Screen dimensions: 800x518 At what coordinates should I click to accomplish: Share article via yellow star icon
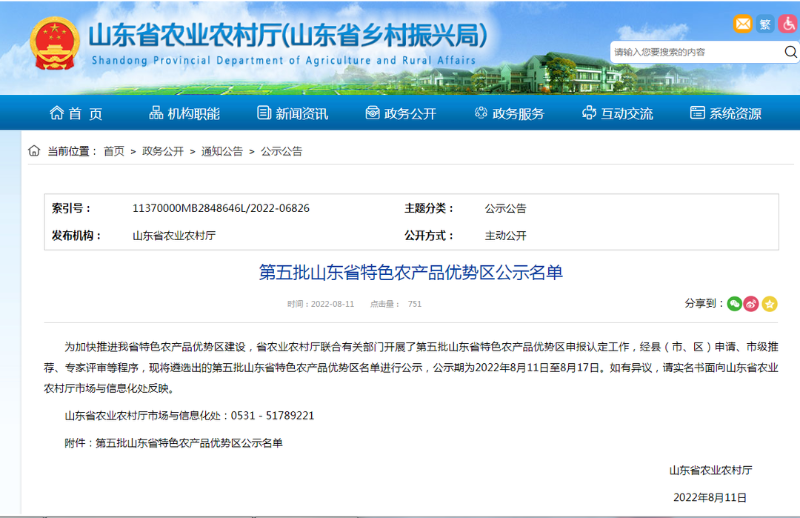[x=769, y=304]
